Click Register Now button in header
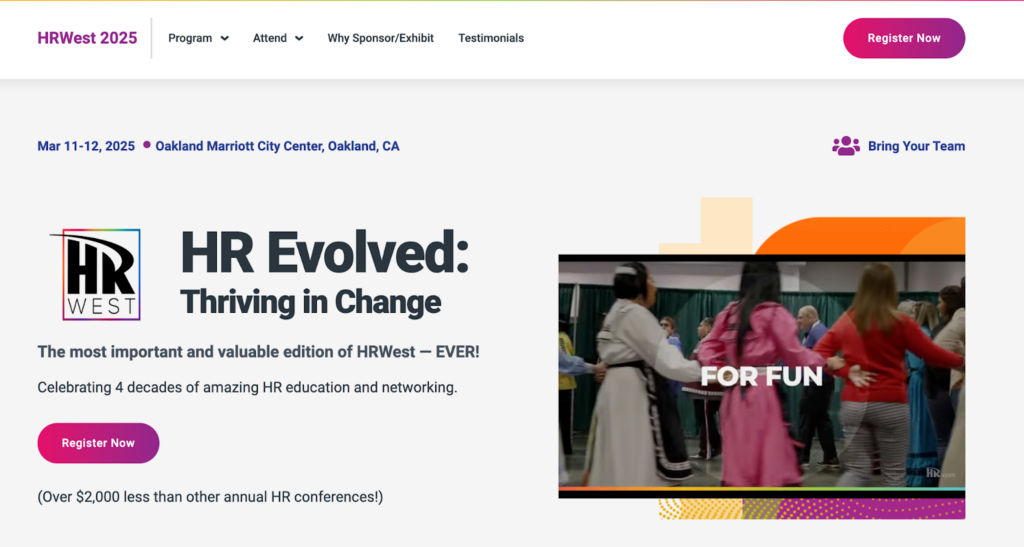The height and width of the screenshot is (547, 1024). point(904,38)
